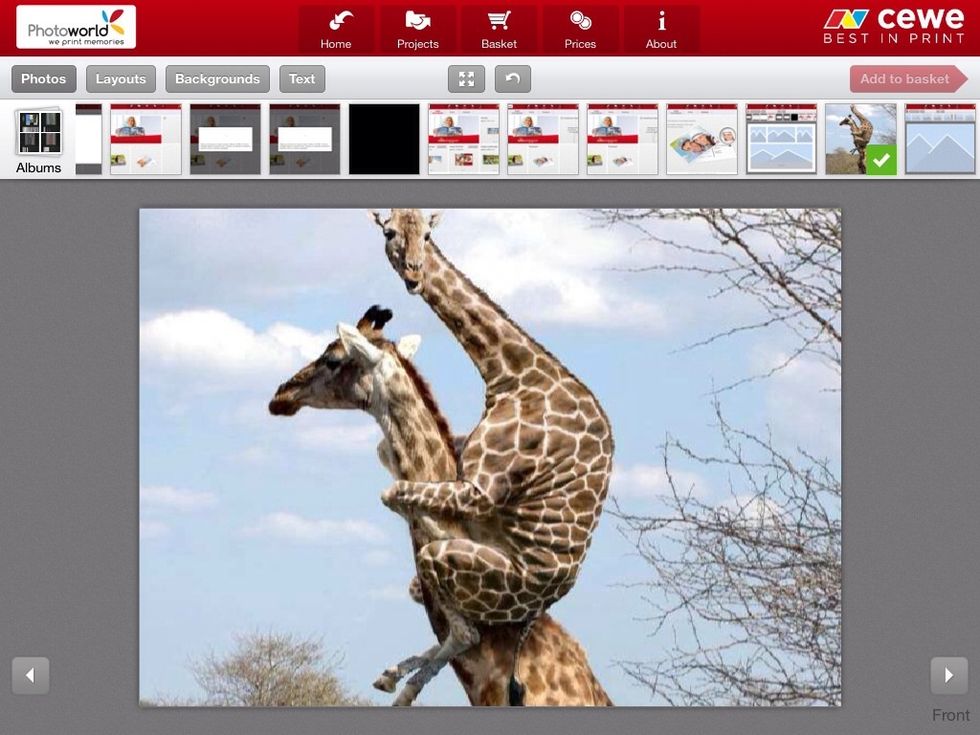The image size is (980, 735).
Task: Open the Albums icon
Action: (39, 140)
